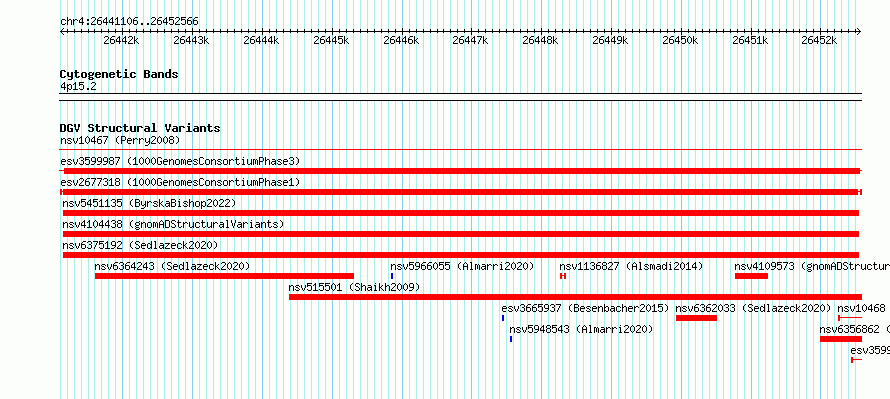The height and width of the screenshot is (399, 890).
Task: Click ruler position 26445k
Action: 331,40
